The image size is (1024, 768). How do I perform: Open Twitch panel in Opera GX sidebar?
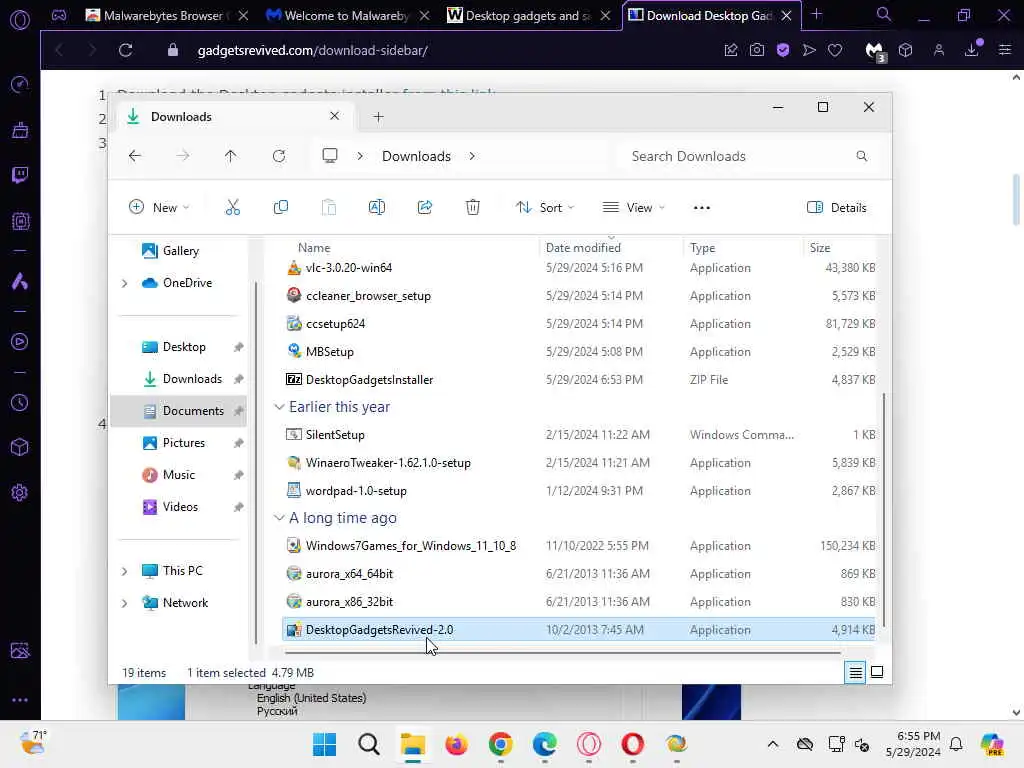click(x=20, y=175)
